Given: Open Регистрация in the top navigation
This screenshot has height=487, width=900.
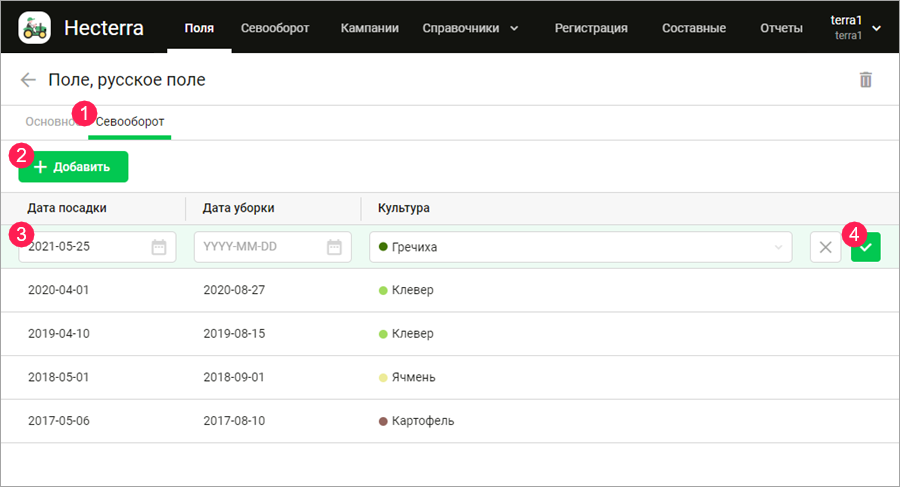Looking at the screenshot, I should [x=591, y=28].
